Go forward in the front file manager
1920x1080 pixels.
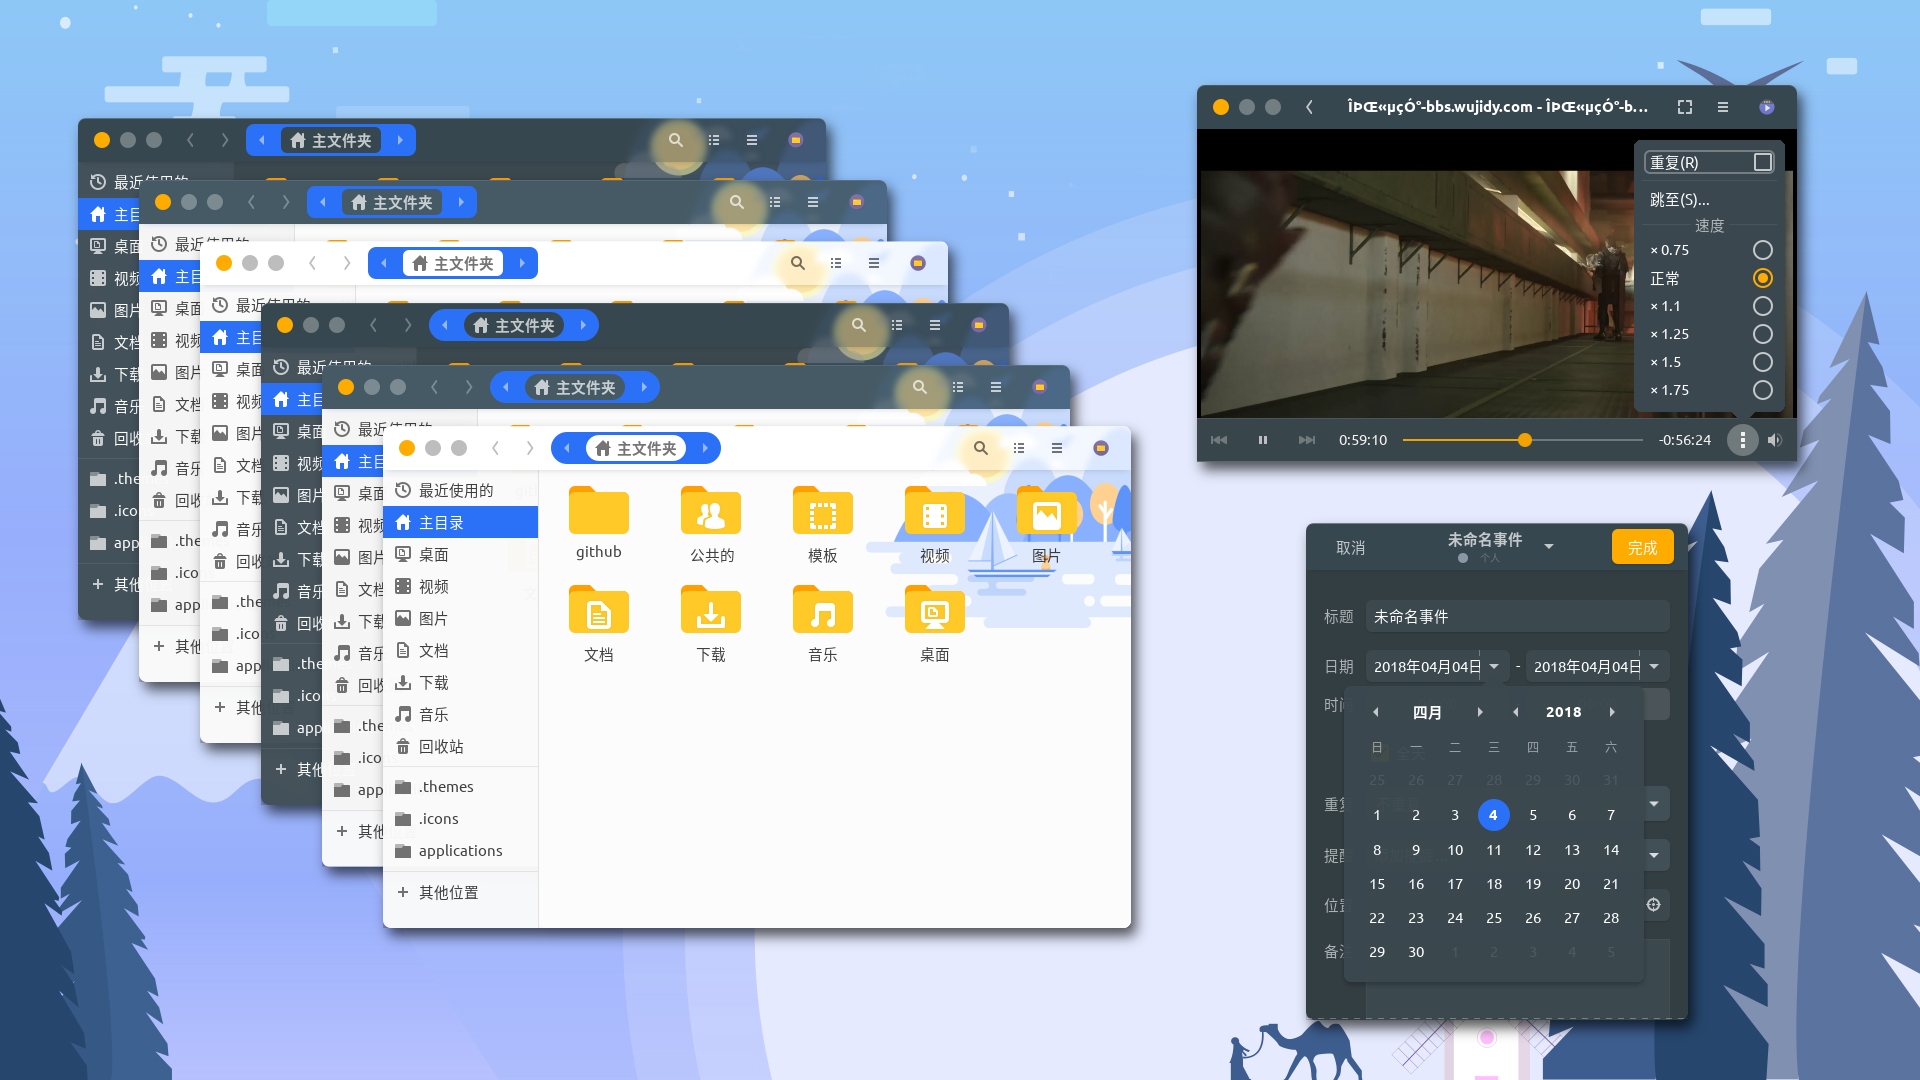click(x=530, y=448)
